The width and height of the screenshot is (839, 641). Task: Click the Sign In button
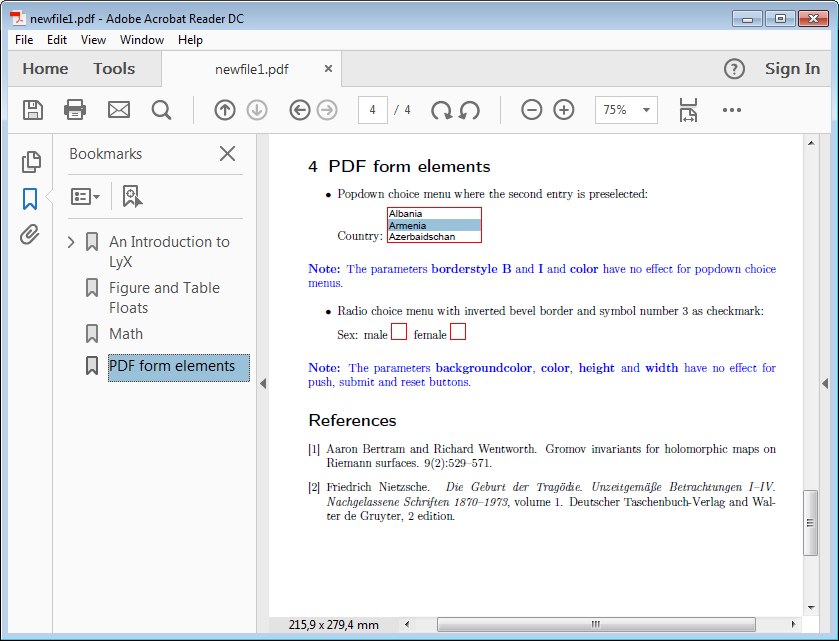792,69
